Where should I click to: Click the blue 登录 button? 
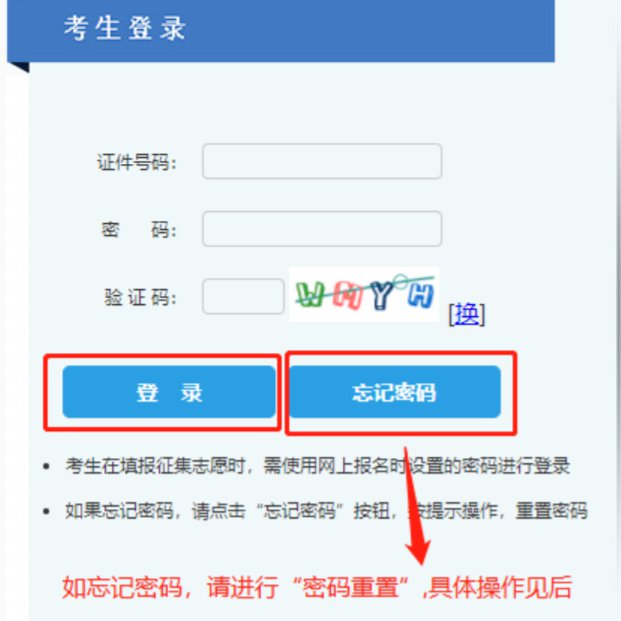(169, 392)
